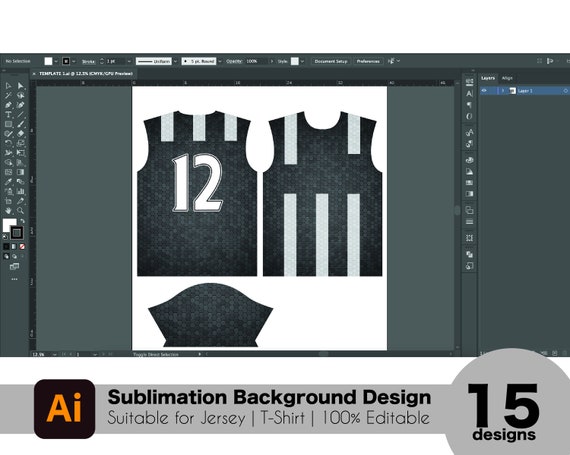The image size is (570, 455).
Task: Open the 5 pt. Round brush dropdown
Action: 220,61
